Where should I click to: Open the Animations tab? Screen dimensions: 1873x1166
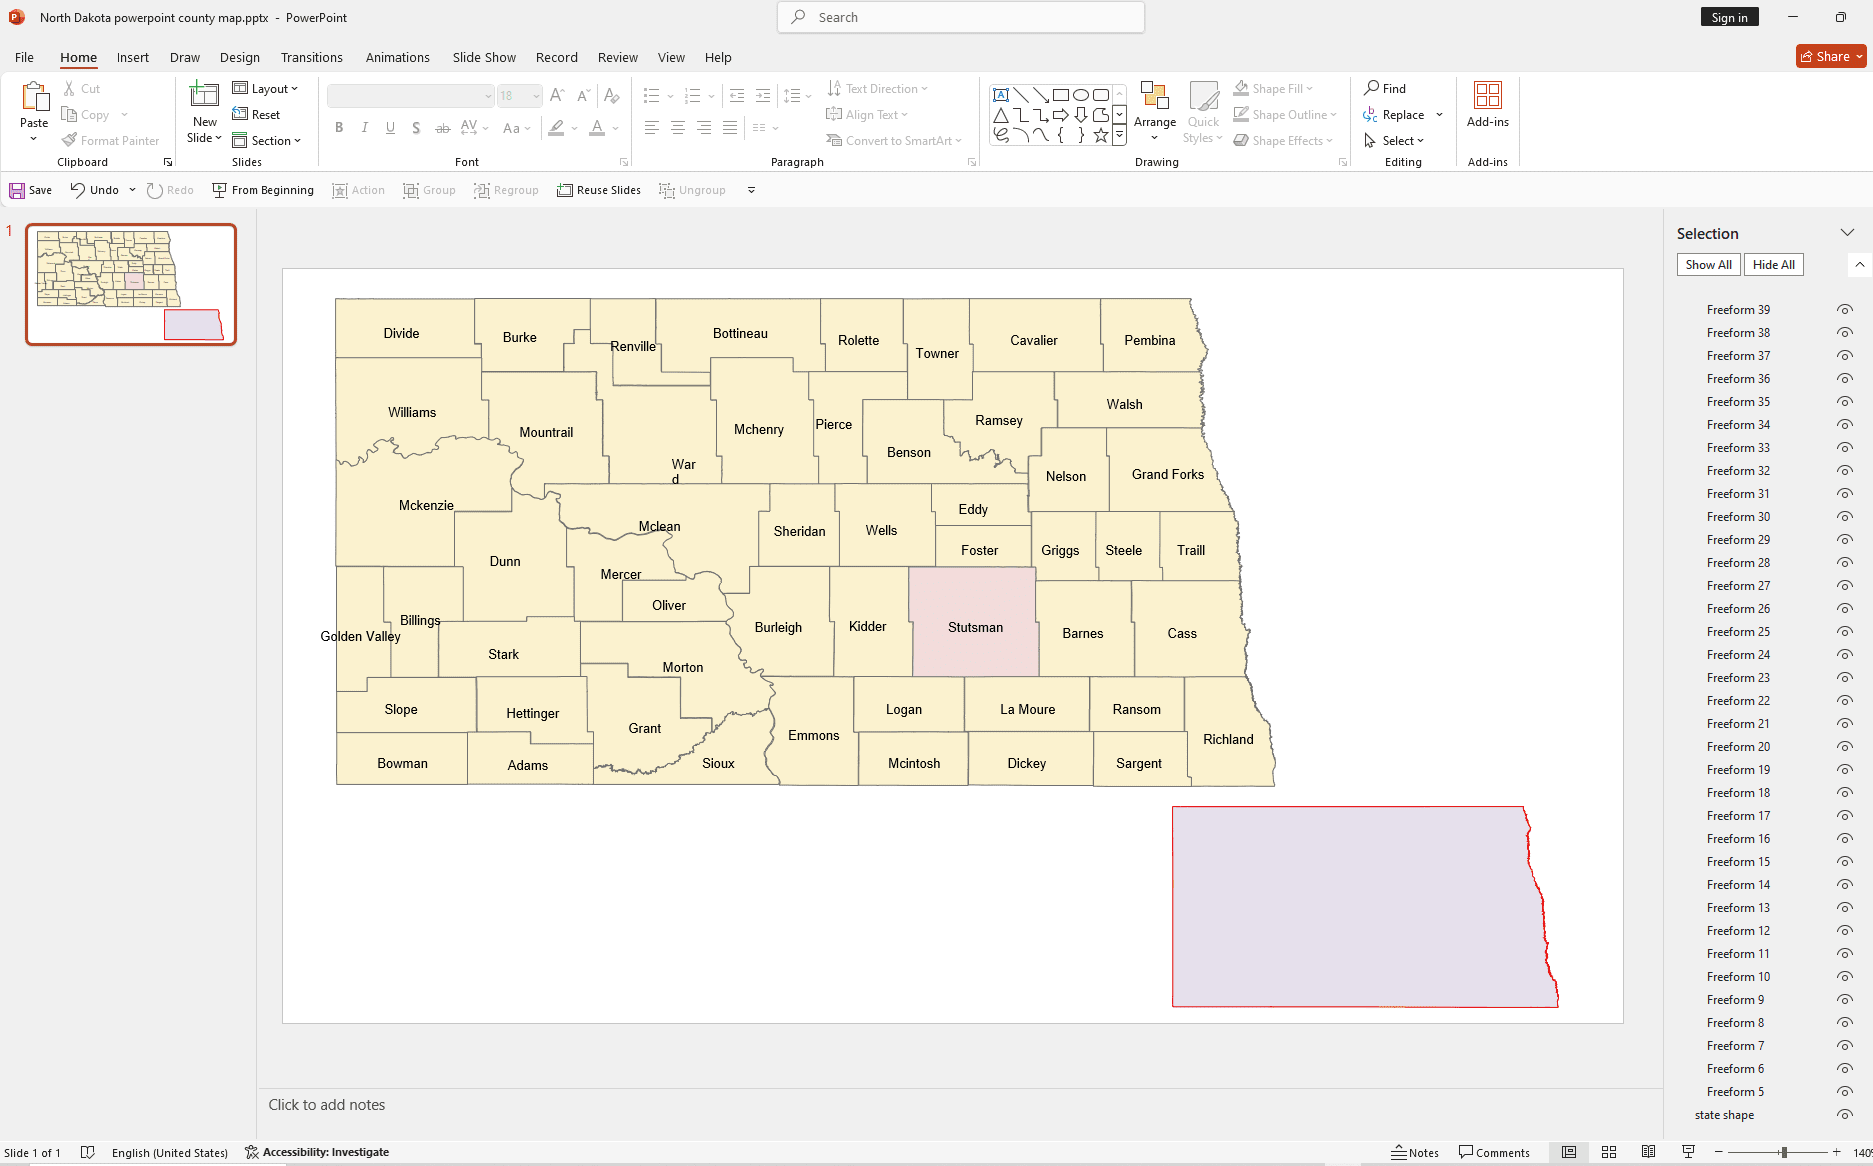[x=398, y=57]
